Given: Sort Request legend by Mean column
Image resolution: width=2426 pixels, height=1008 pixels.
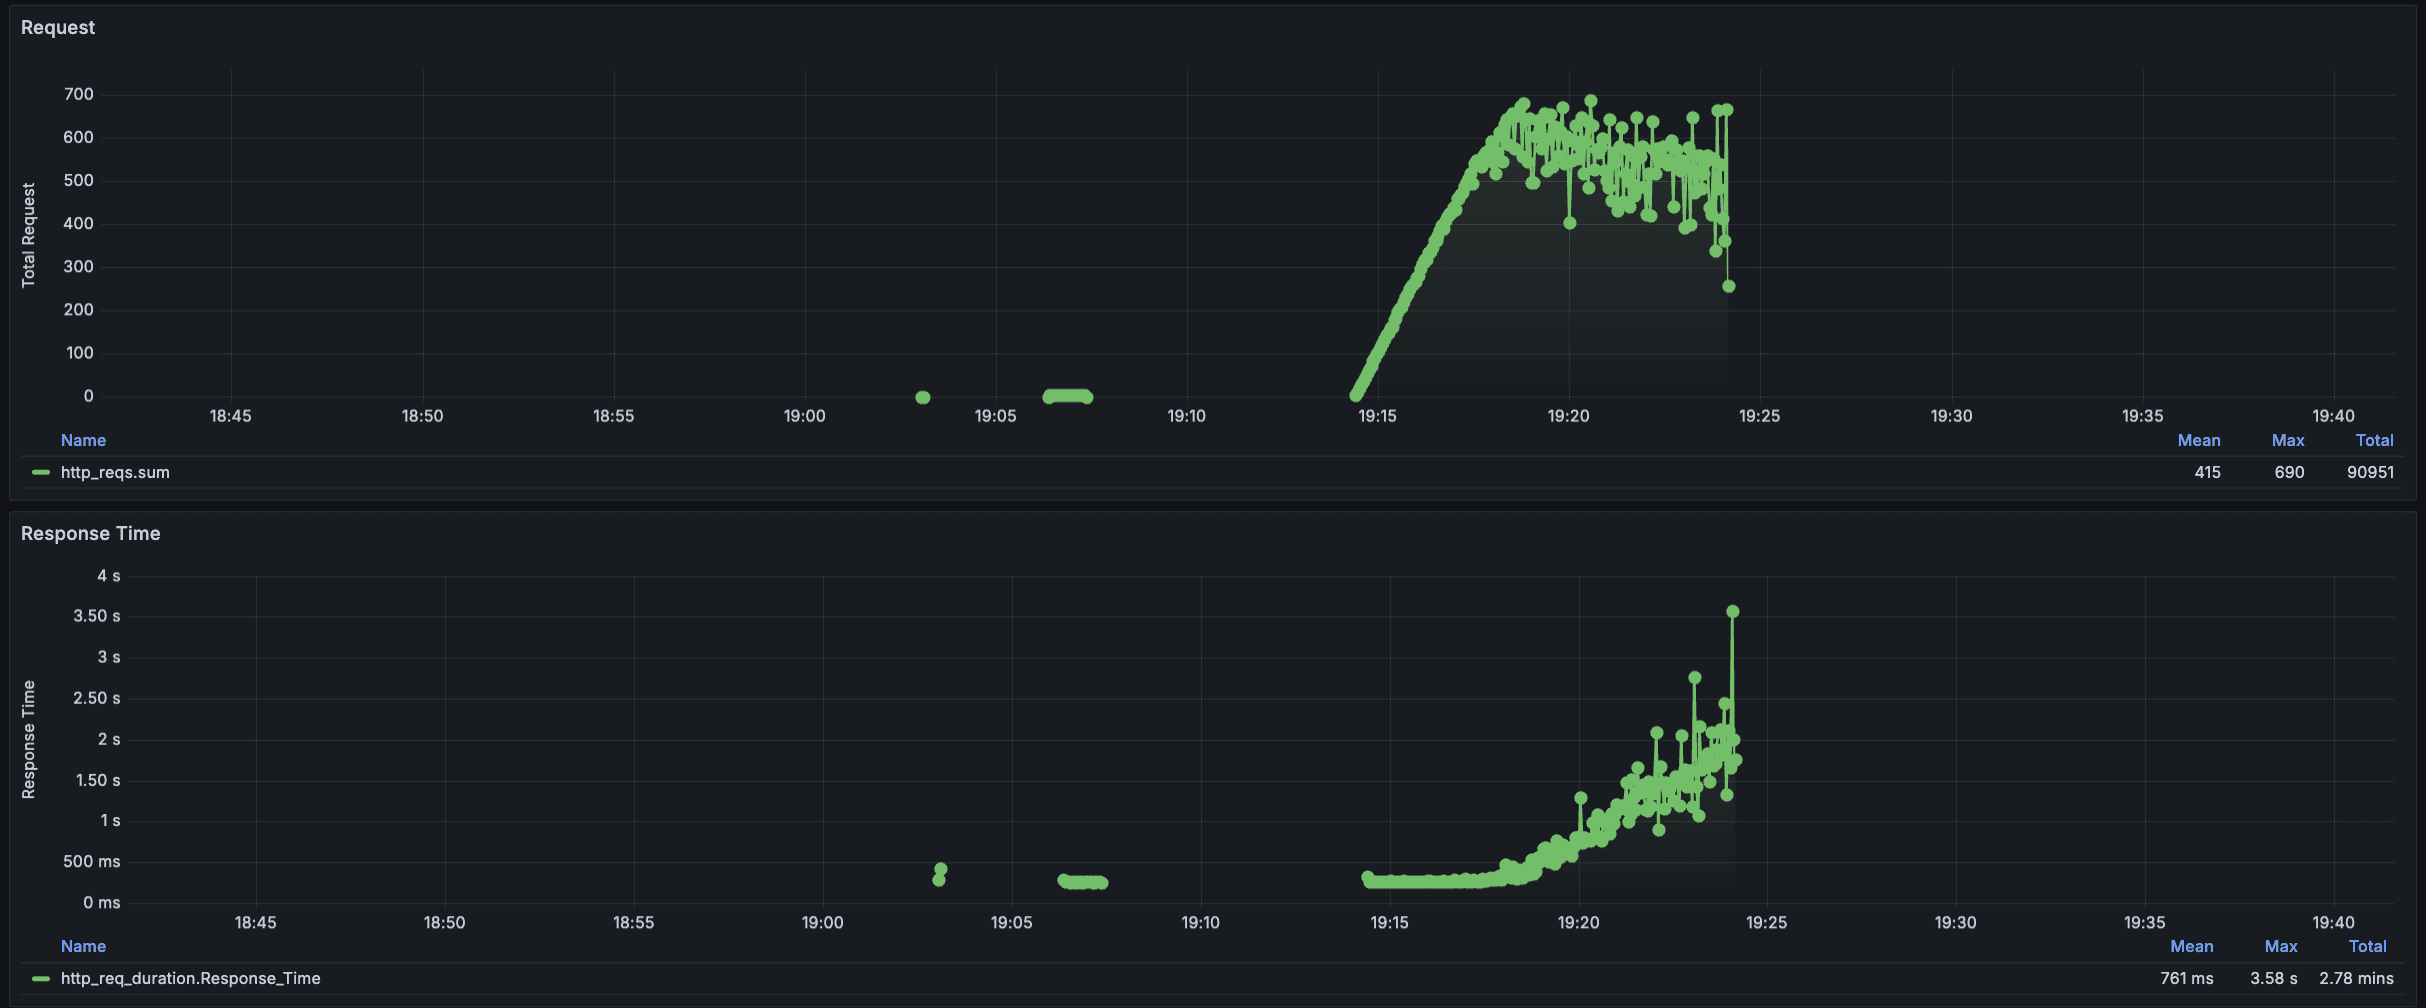Looking at the screenshot, I should 2198,440.
